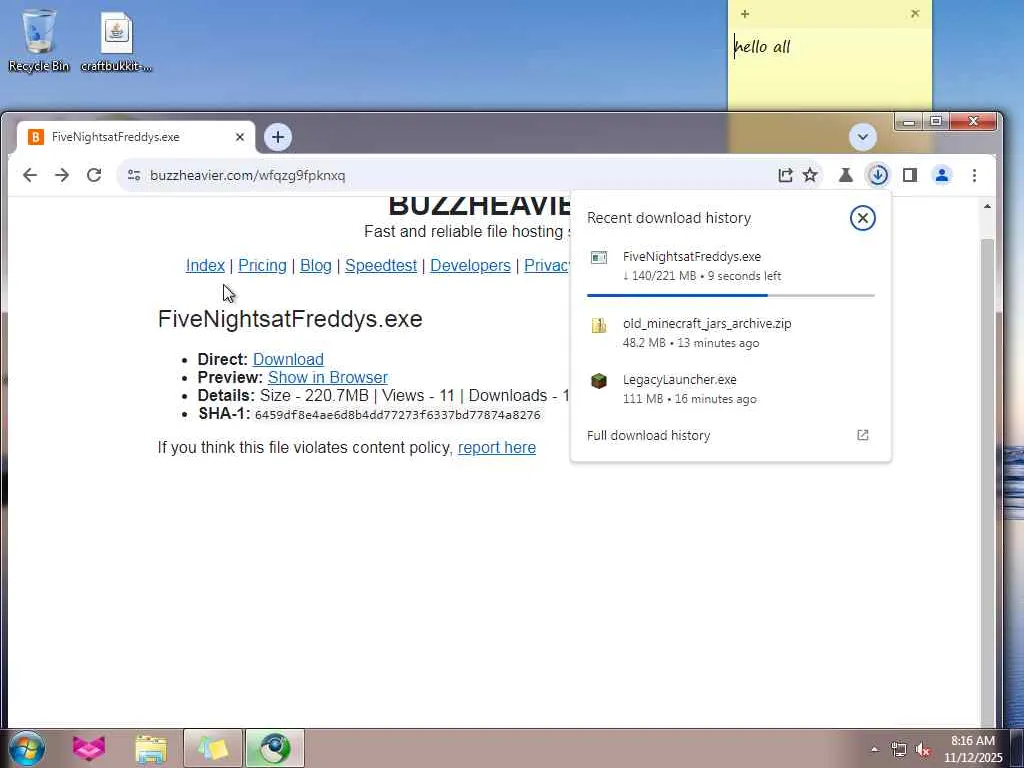1024x768 pixels.
Task: Share this page icon
Action: [x=785, y=175]
